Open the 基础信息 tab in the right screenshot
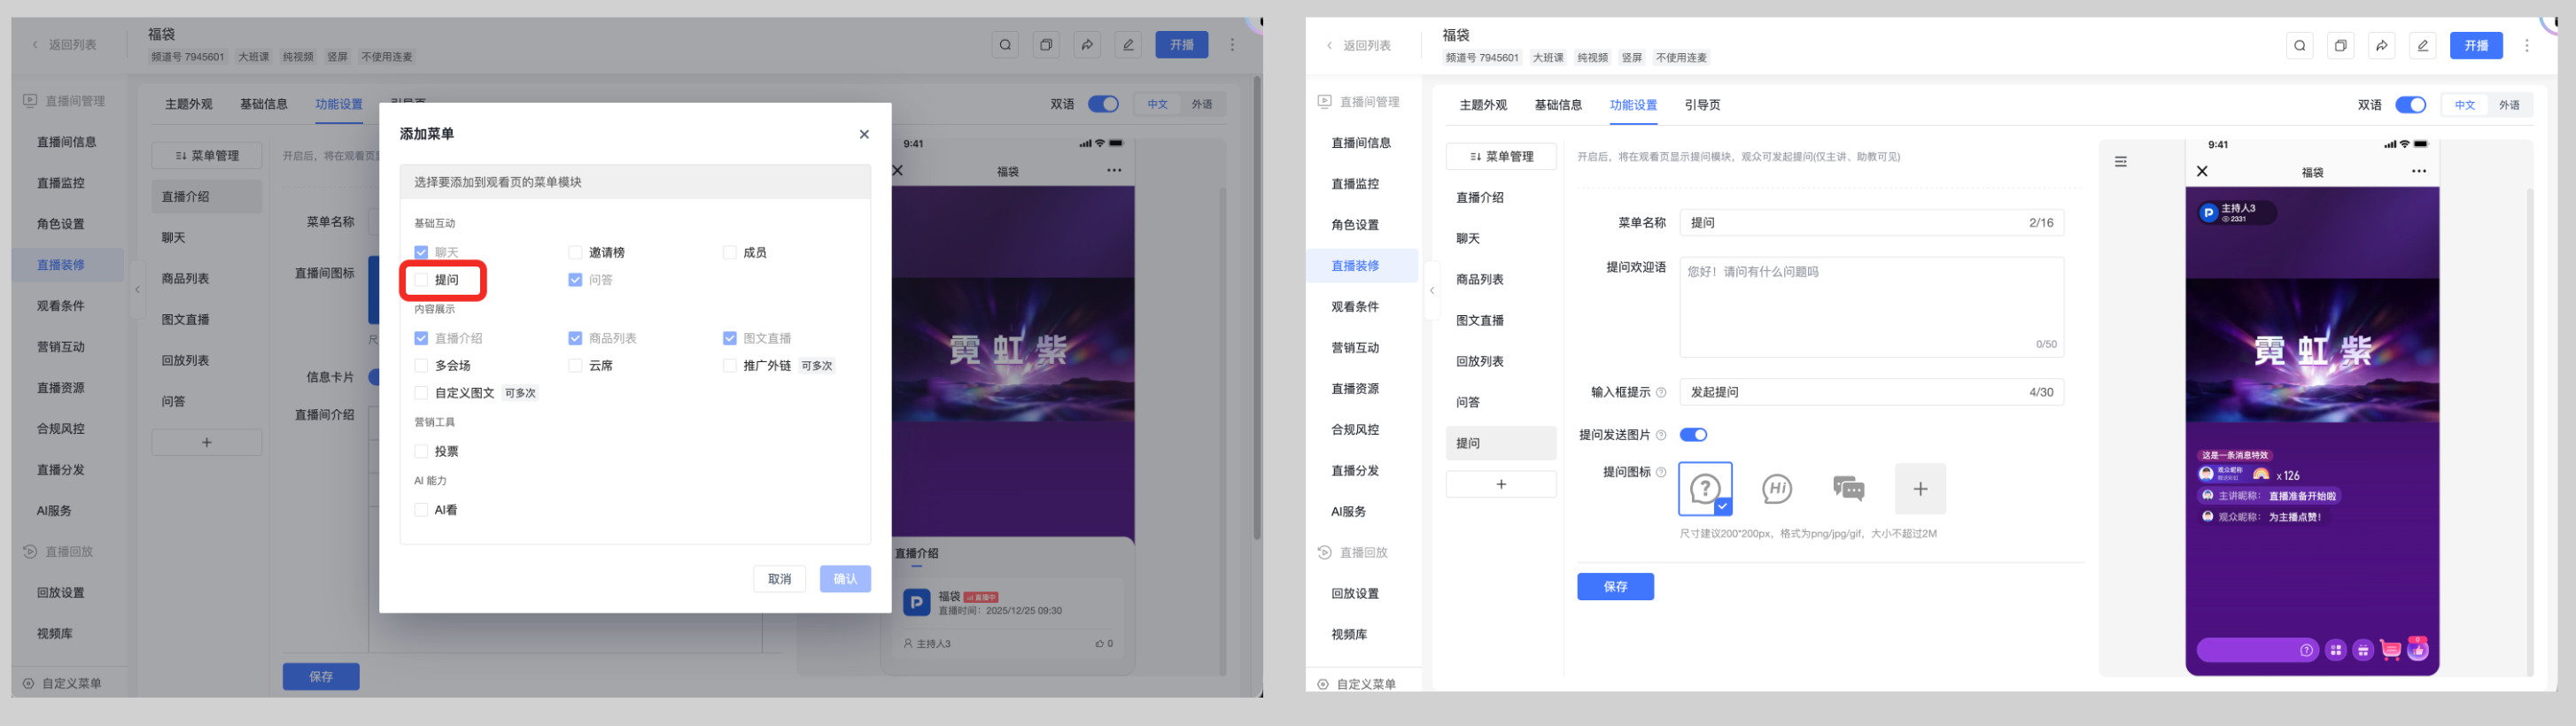This screenshot has height=726, width=2576. pyautogui.click(x=1558, y=105)
